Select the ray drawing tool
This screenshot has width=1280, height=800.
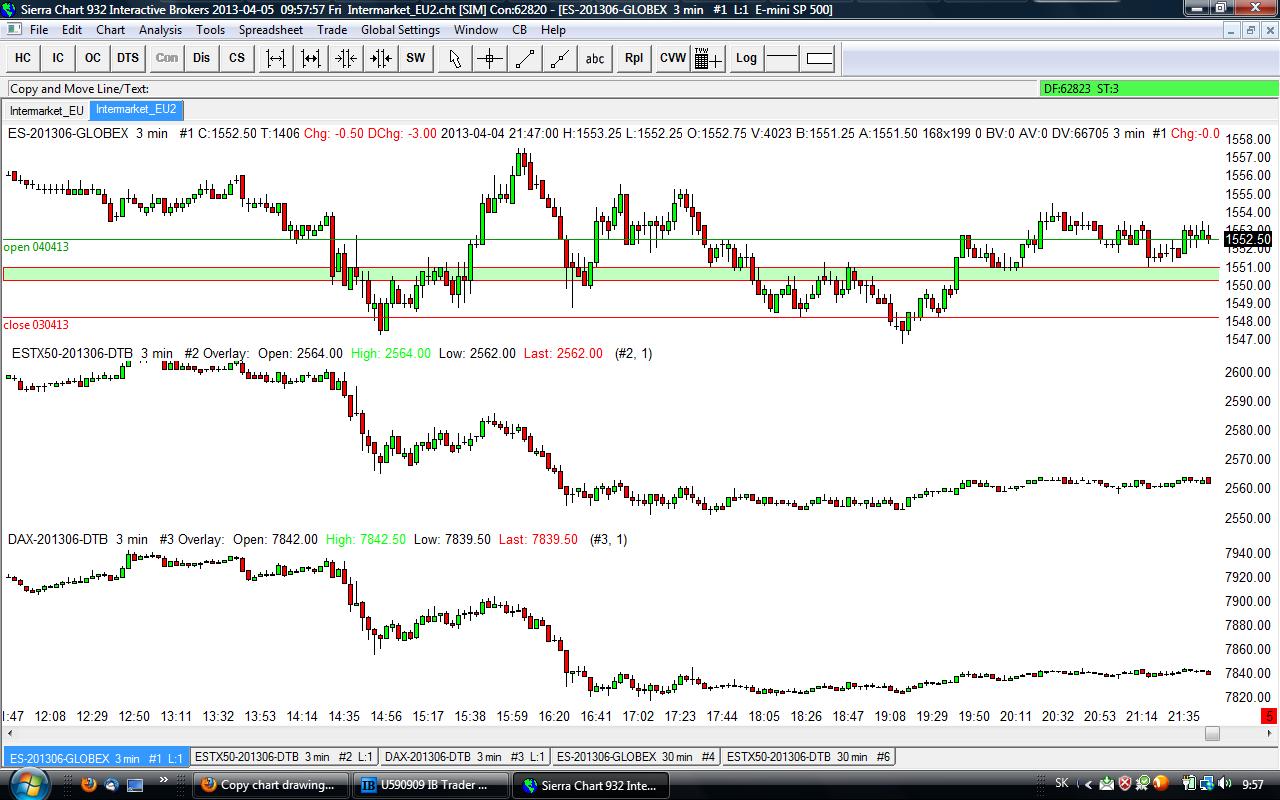tap(560, 58)
